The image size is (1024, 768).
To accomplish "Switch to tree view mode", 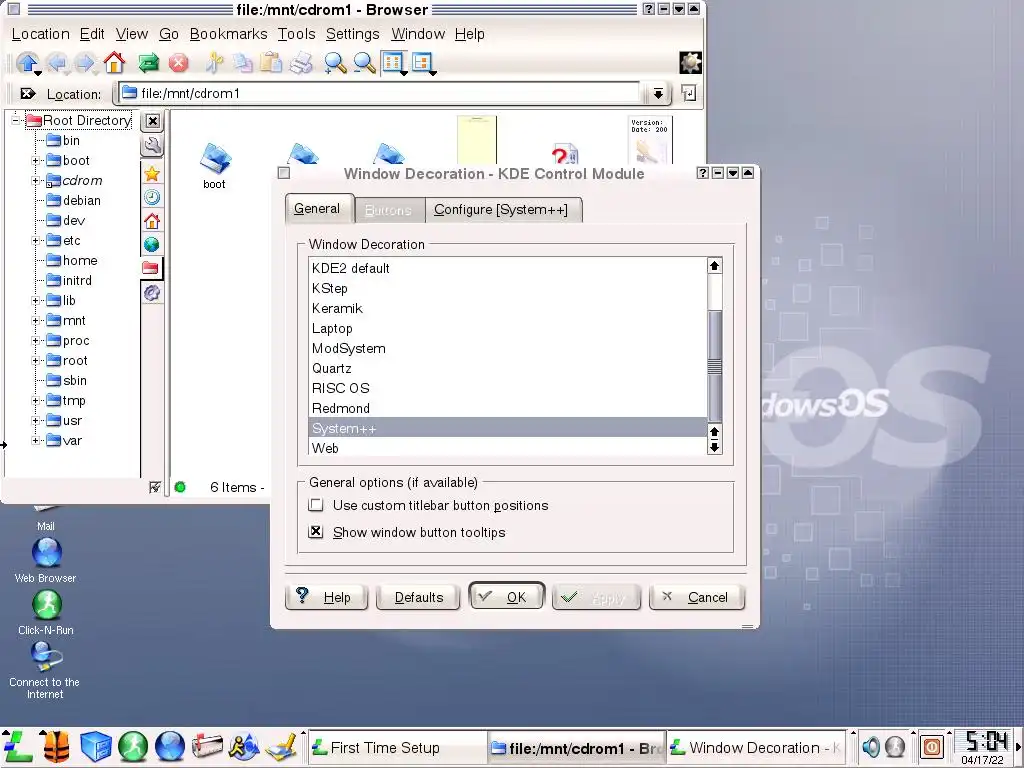I will 423,63.
